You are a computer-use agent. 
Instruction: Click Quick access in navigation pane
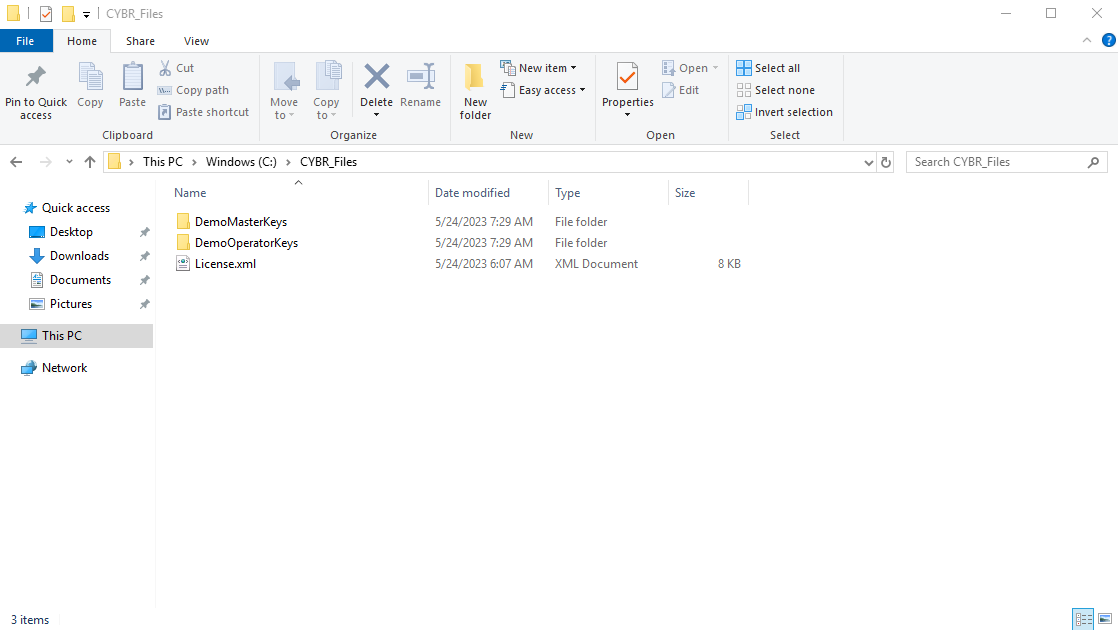[76, 208]
